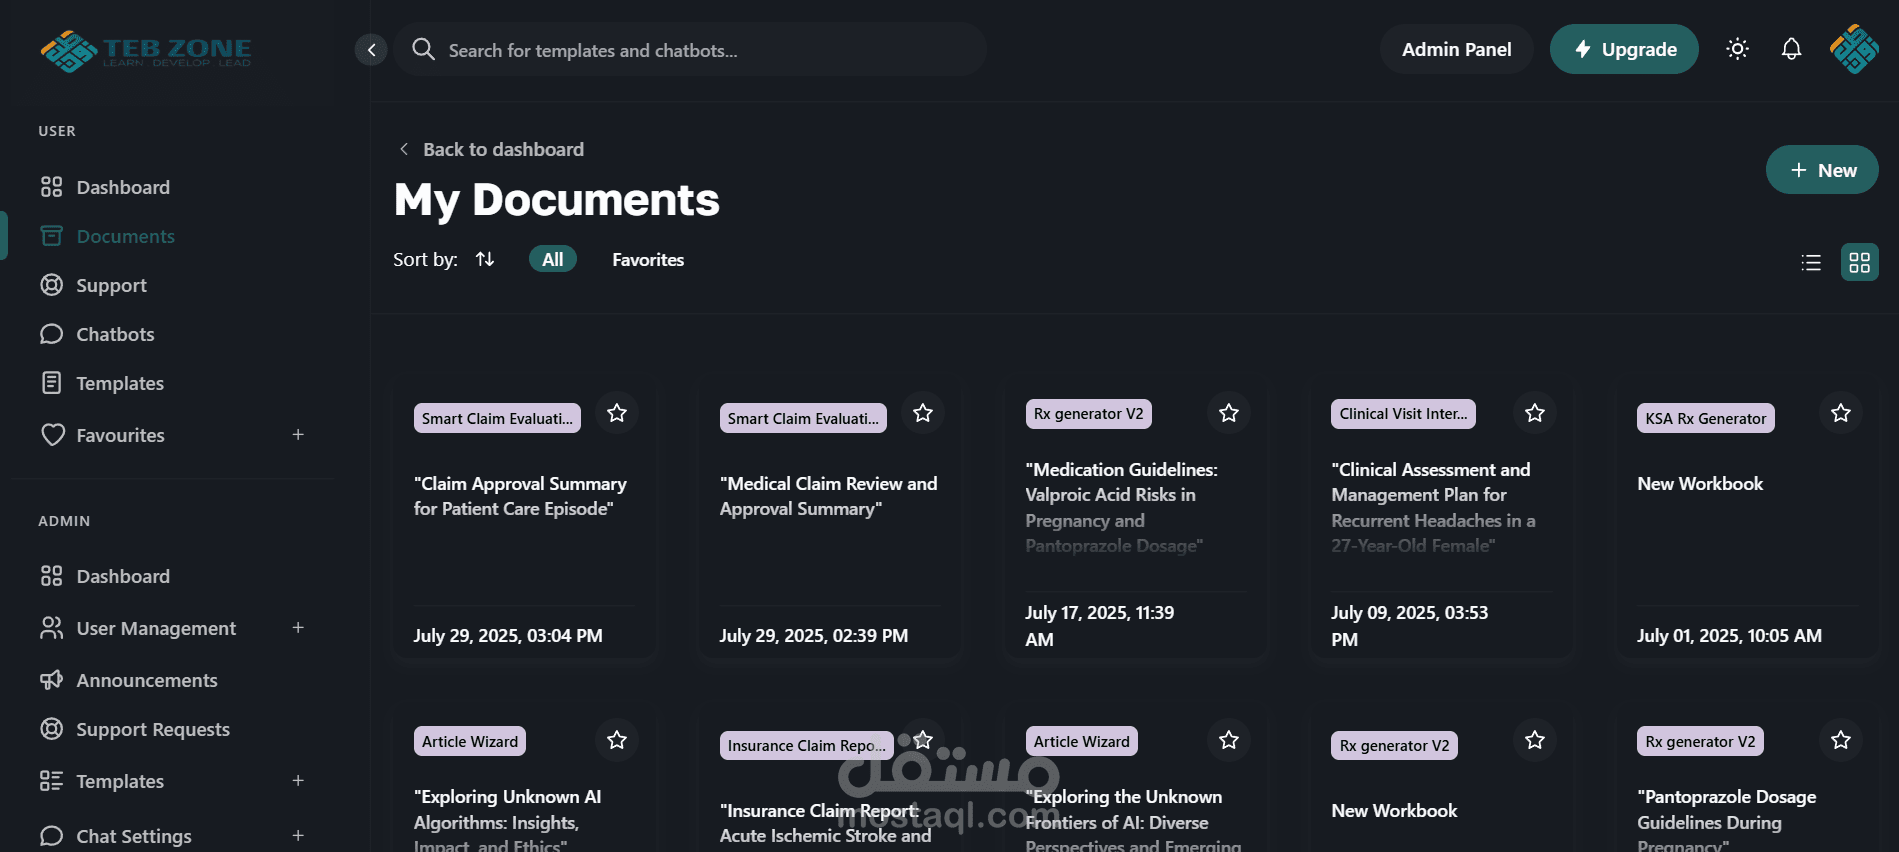Select the Favorites filter tab
1899x852 pixels.
tap(648, 260)
